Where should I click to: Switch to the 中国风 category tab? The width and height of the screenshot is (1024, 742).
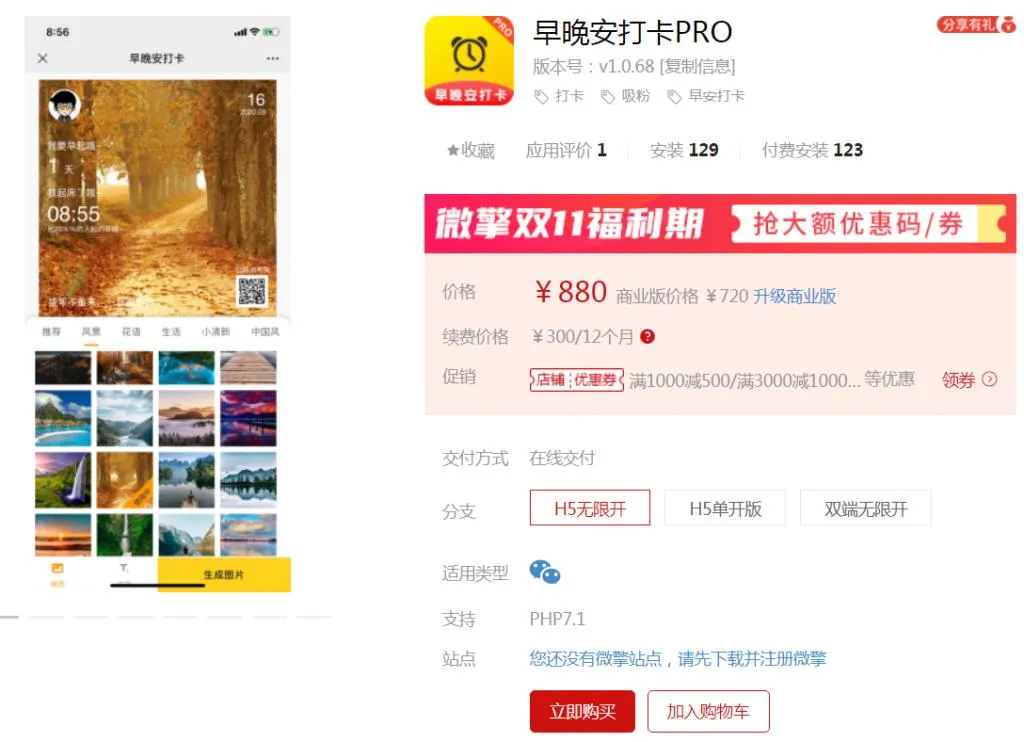click(x=265, y=332)
